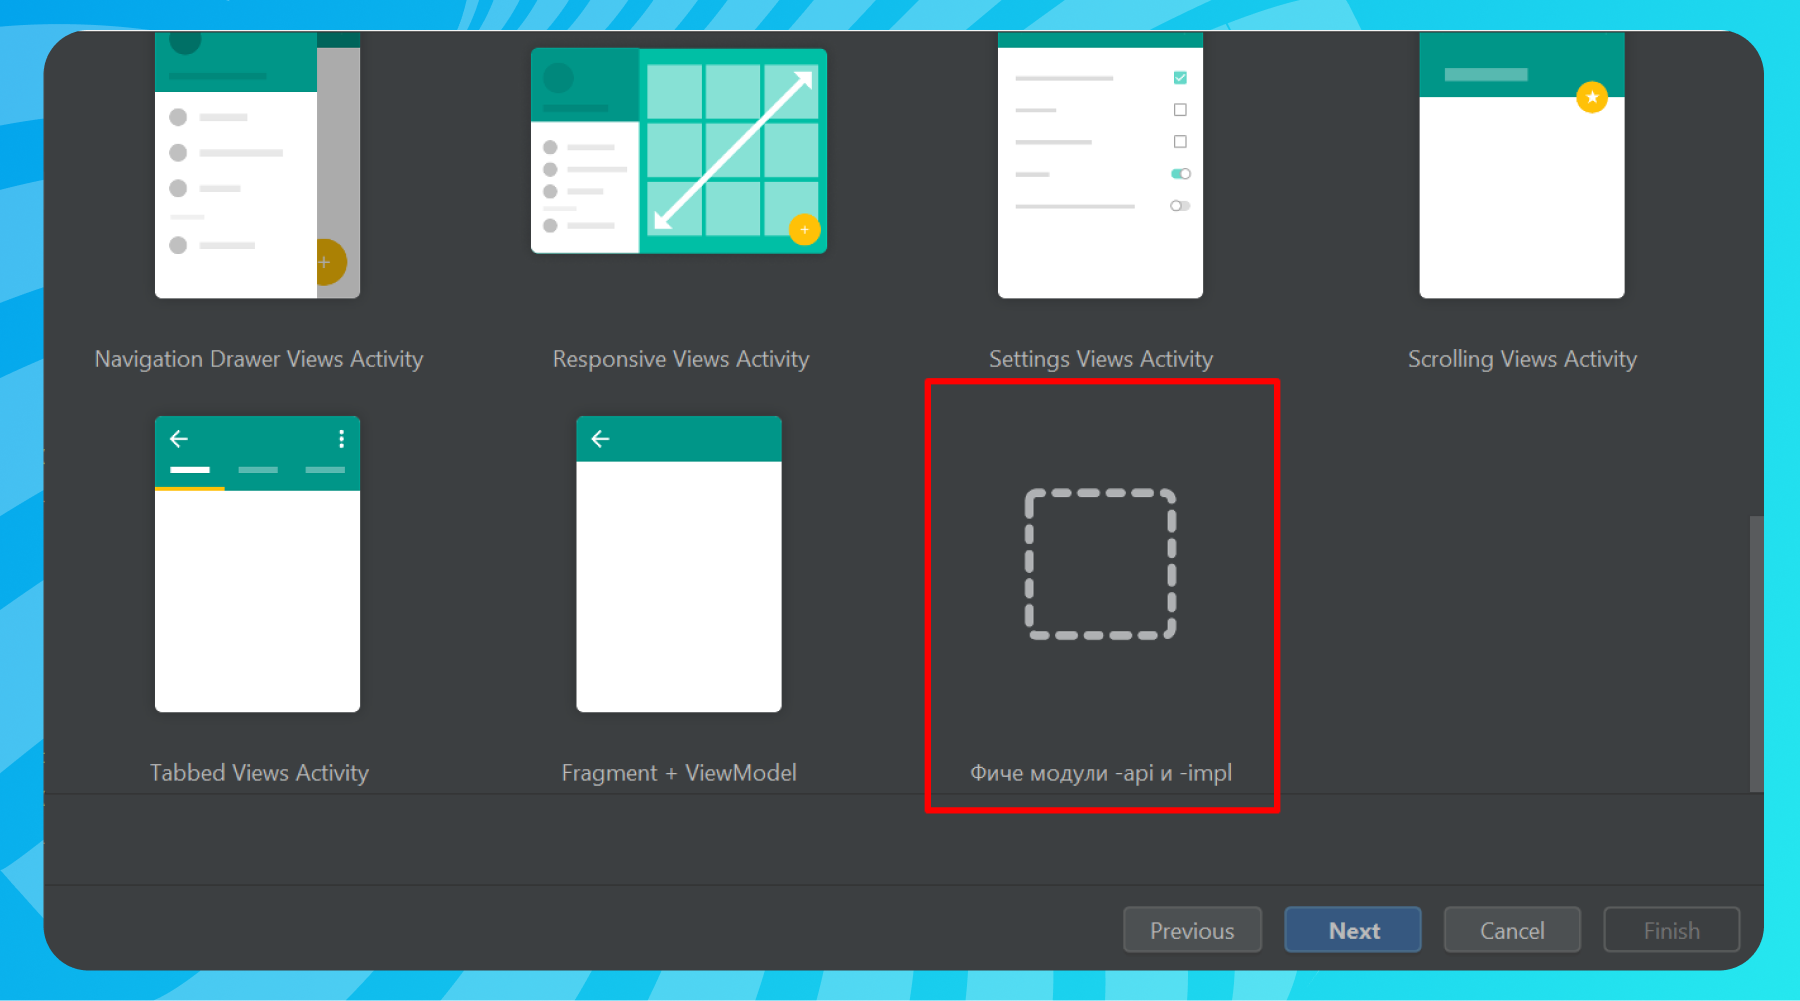Click the Scrolling Views Activity label
Screen dimensions: 1800x1001
1522,359
